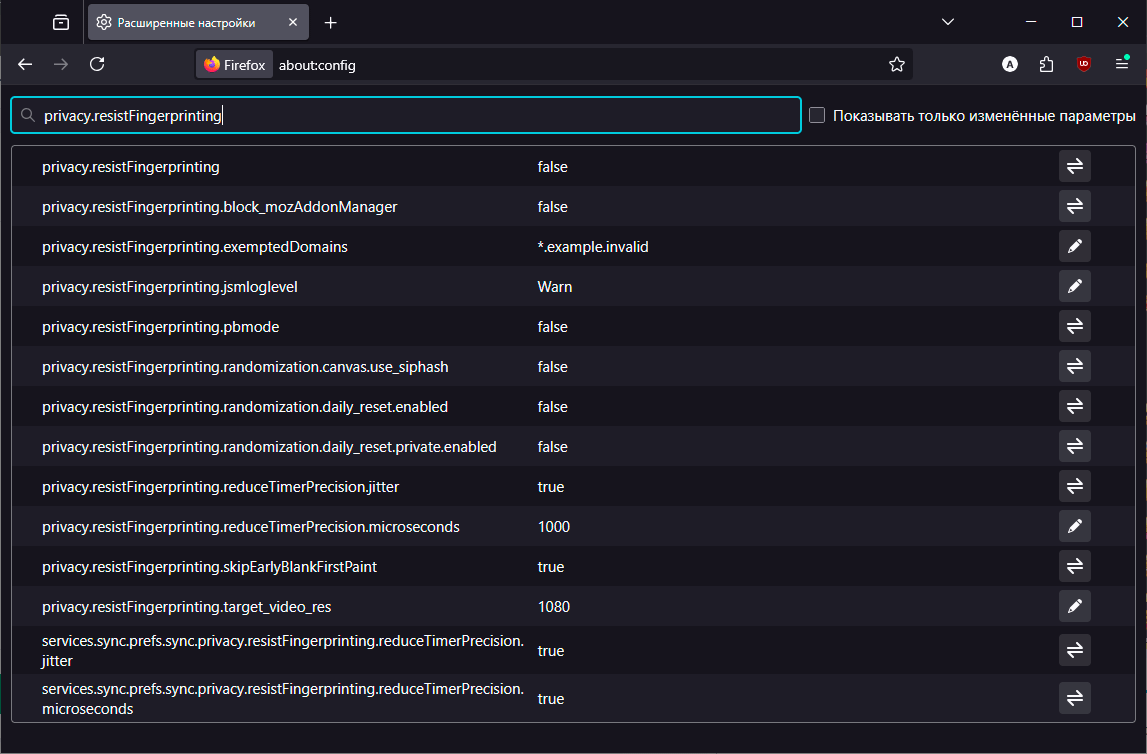Open Firefox View in the tab bar
The width and height of the screenshot is (1147, 754).
click(61, 22)
